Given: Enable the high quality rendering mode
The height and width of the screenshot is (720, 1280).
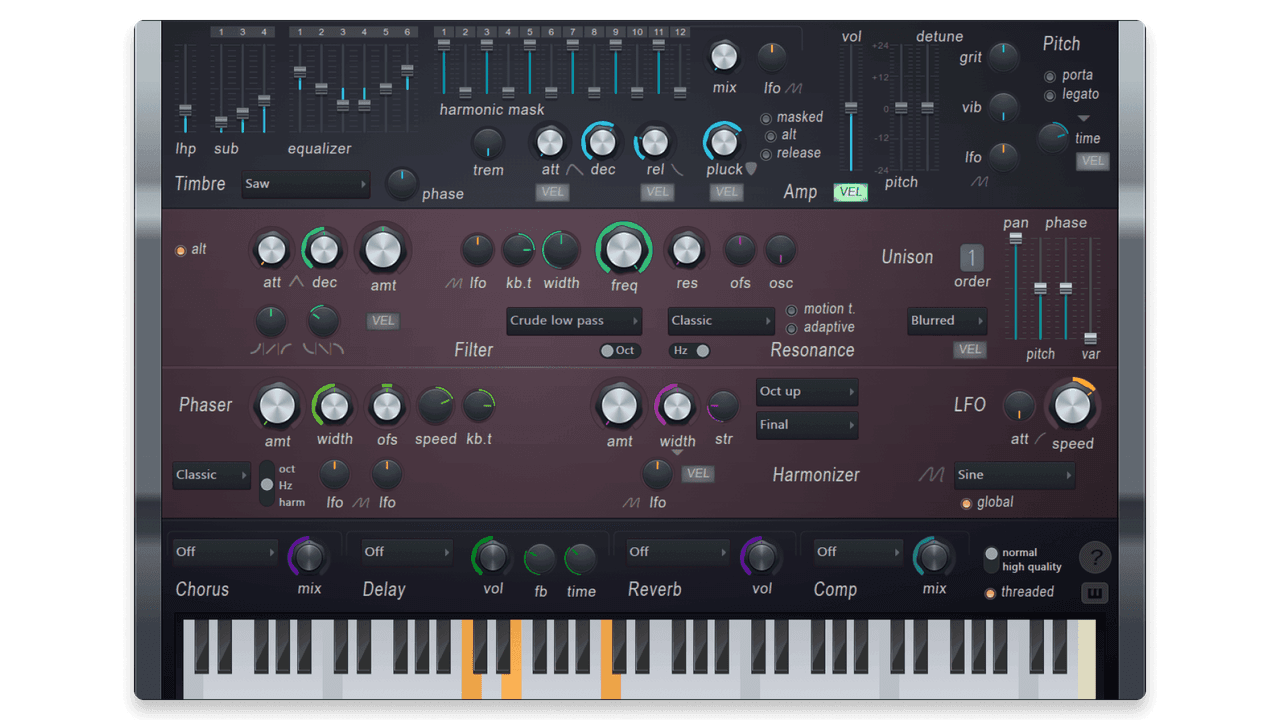Looking at the screenshot, I should [992, 565].
